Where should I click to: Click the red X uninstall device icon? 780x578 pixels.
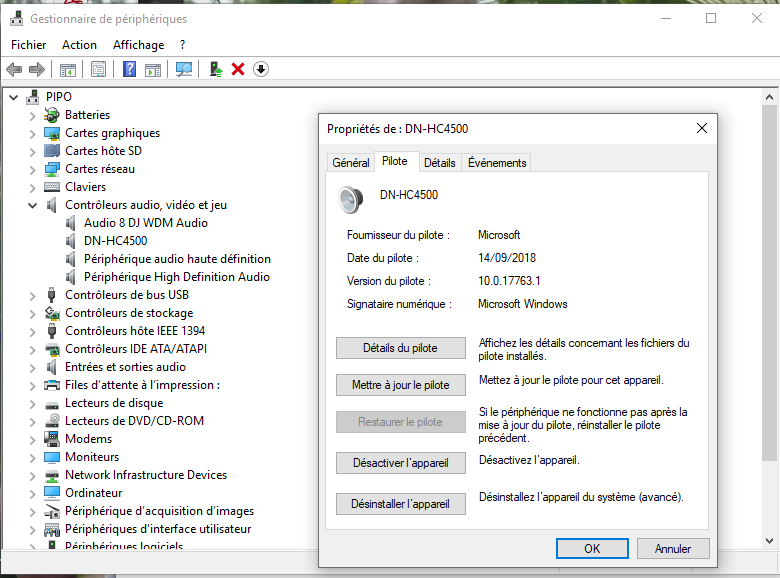pos(238,69)
